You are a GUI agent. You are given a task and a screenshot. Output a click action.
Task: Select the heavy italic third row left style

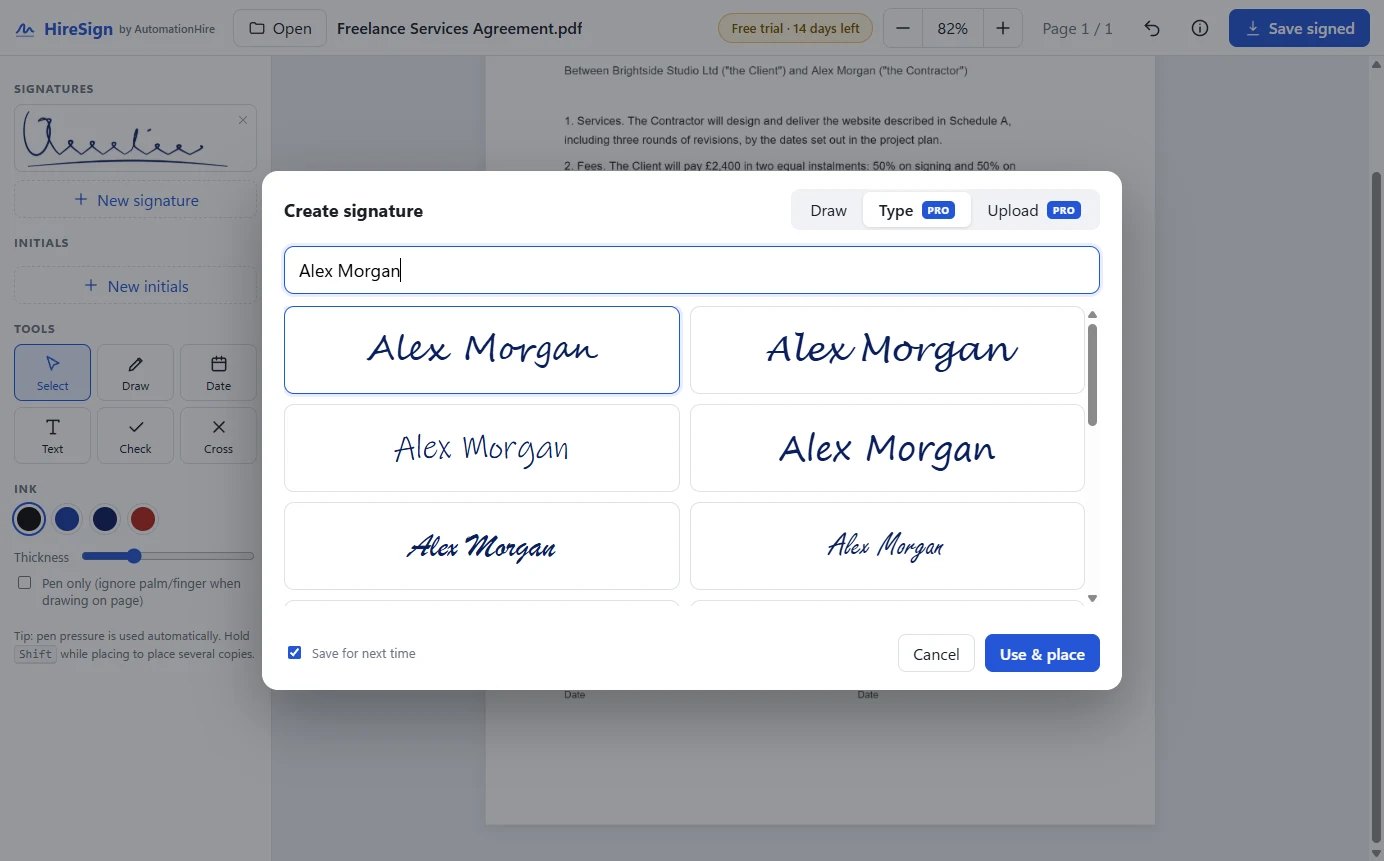point(482,546)
